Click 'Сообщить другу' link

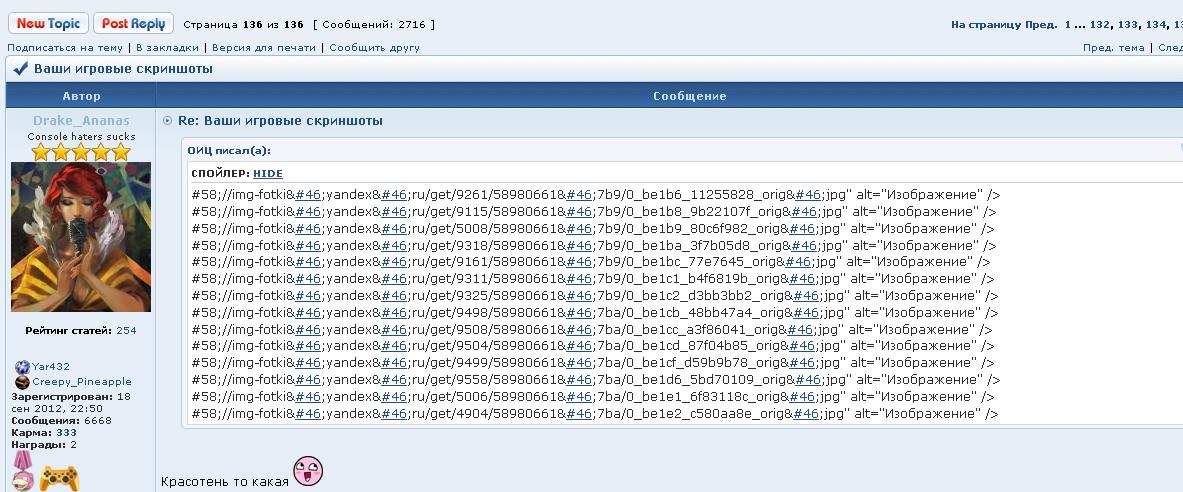[x=374, y=47]
